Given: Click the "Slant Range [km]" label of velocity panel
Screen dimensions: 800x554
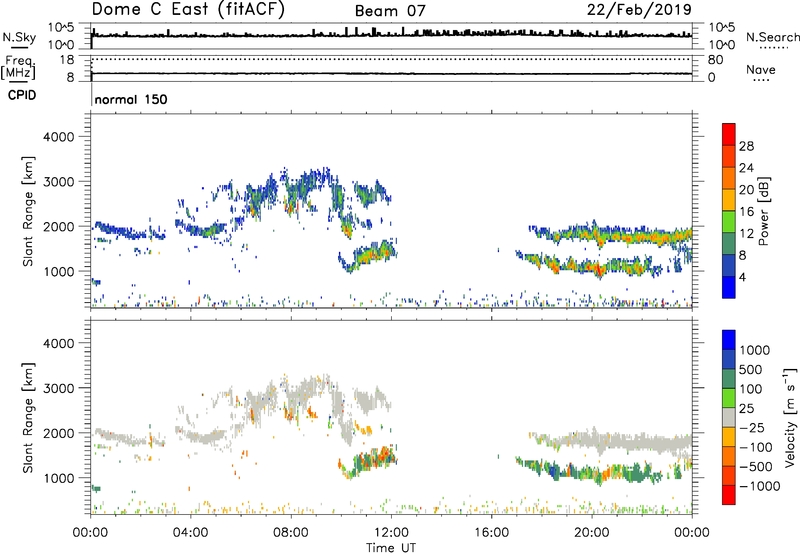Looking at the screenshot, I should tap(28, 417).
